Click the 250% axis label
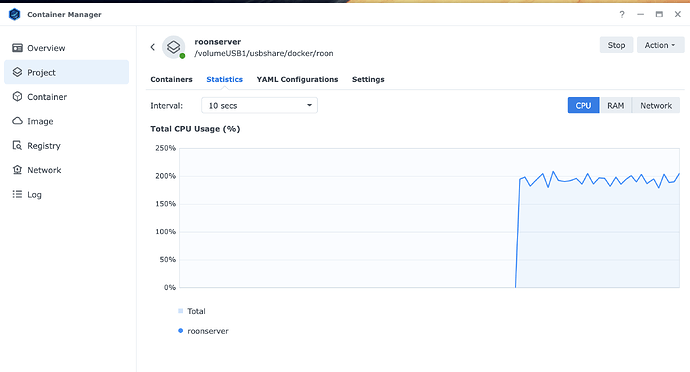 click(165, 148)
